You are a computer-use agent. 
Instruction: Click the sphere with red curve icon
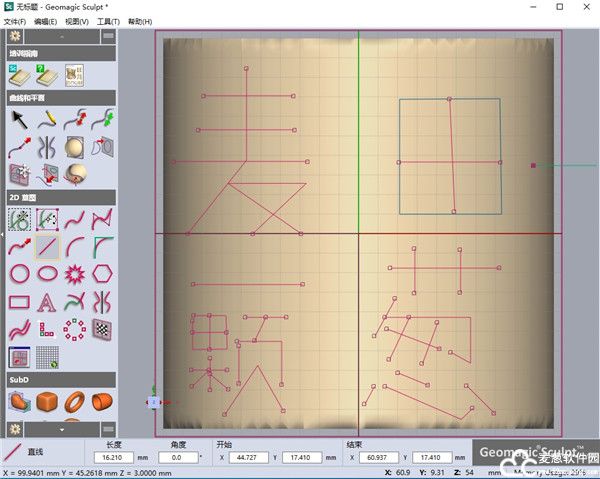pos(75,174)
